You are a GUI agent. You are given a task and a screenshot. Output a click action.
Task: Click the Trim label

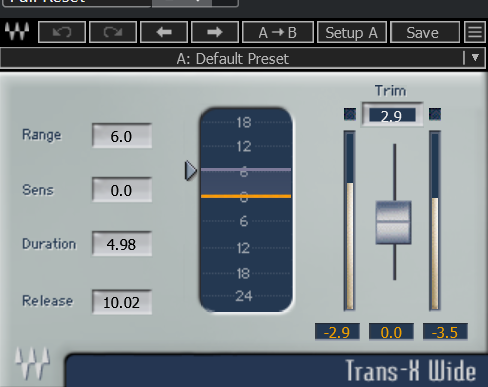pos(391,90)
